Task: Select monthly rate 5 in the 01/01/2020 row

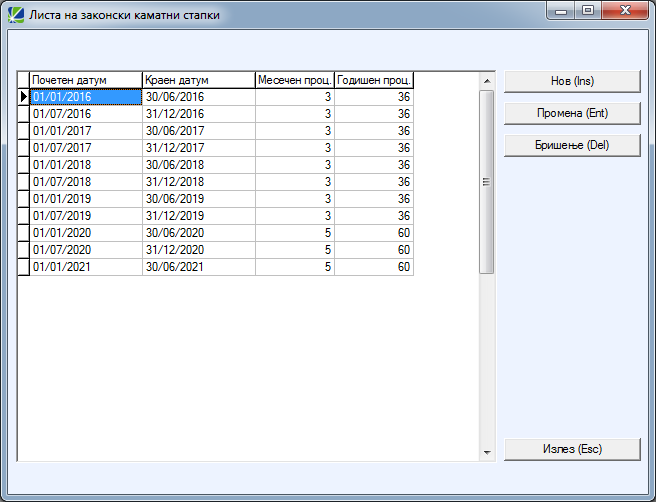Action: (295, 233)
